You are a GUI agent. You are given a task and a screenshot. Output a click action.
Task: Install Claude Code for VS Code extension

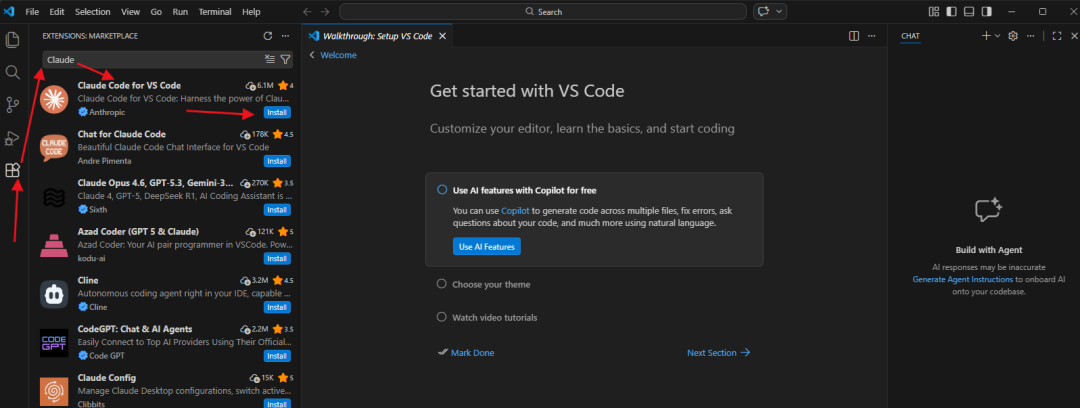[x=278, y=112]
